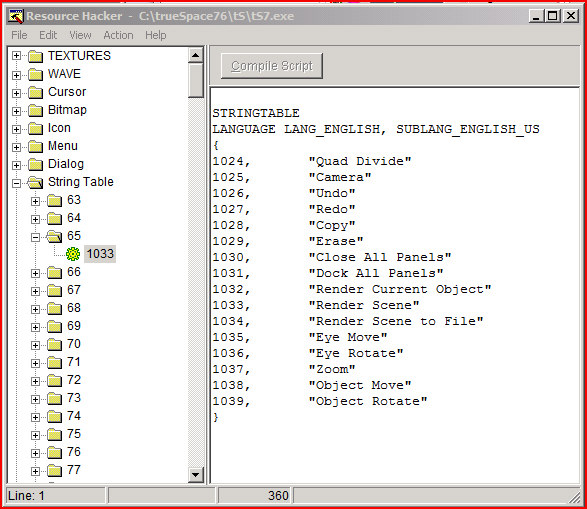
Task: Click the folder icon of 63
Action: click(x=55, y=201)
